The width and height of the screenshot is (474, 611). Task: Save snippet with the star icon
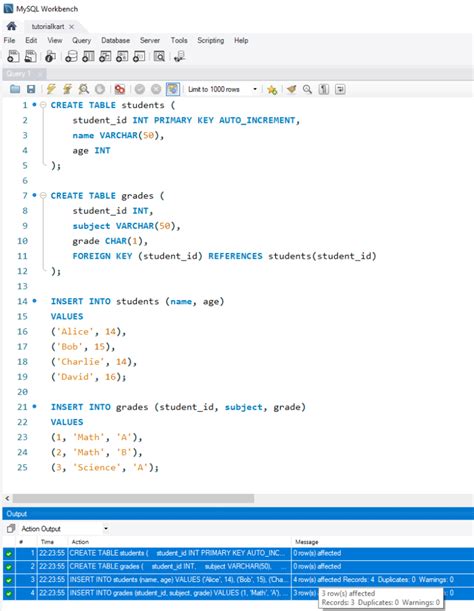coord(272,90)
